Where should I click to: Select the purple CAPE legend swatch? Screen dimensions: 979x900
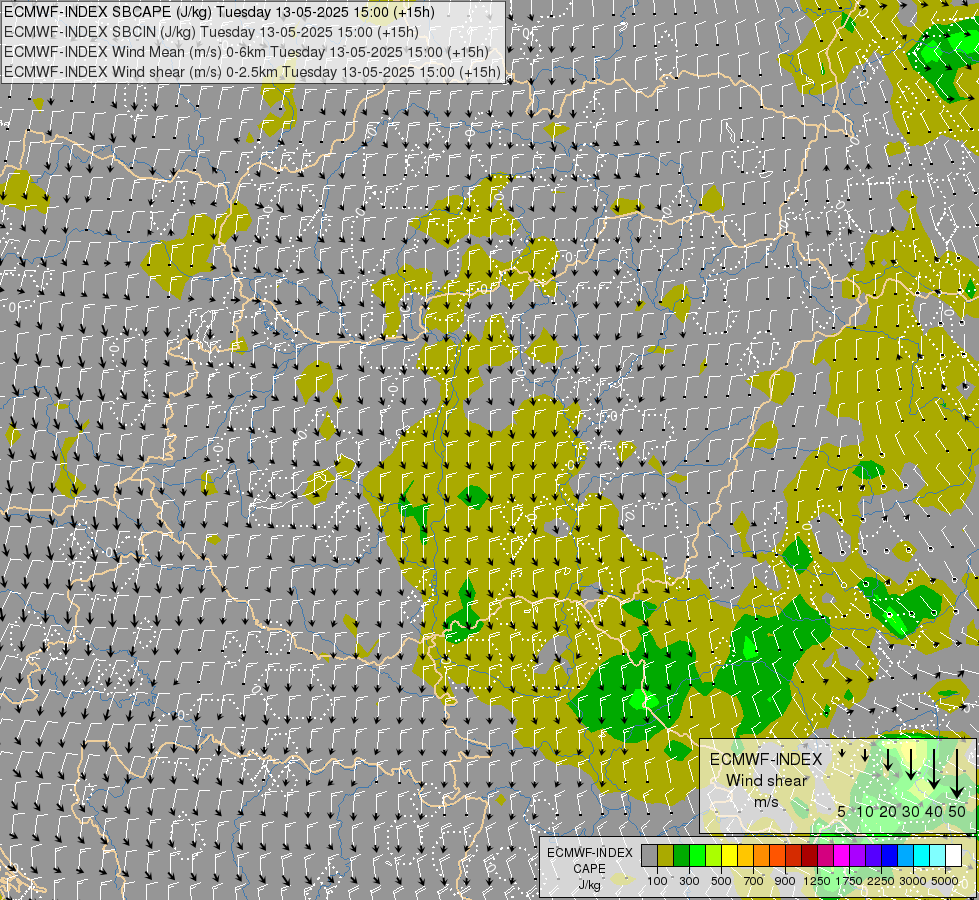pyautogui.click(x=858, y=855)
